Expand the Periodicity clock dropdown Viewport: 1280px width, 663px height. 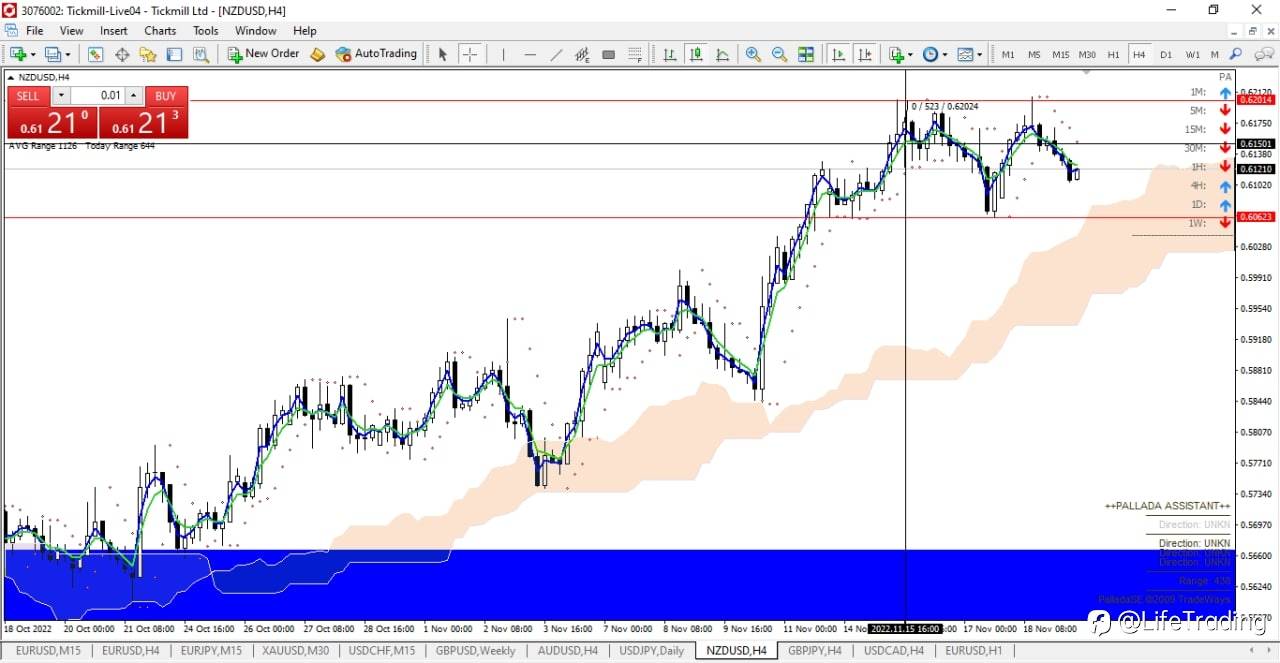pos(934,54)
